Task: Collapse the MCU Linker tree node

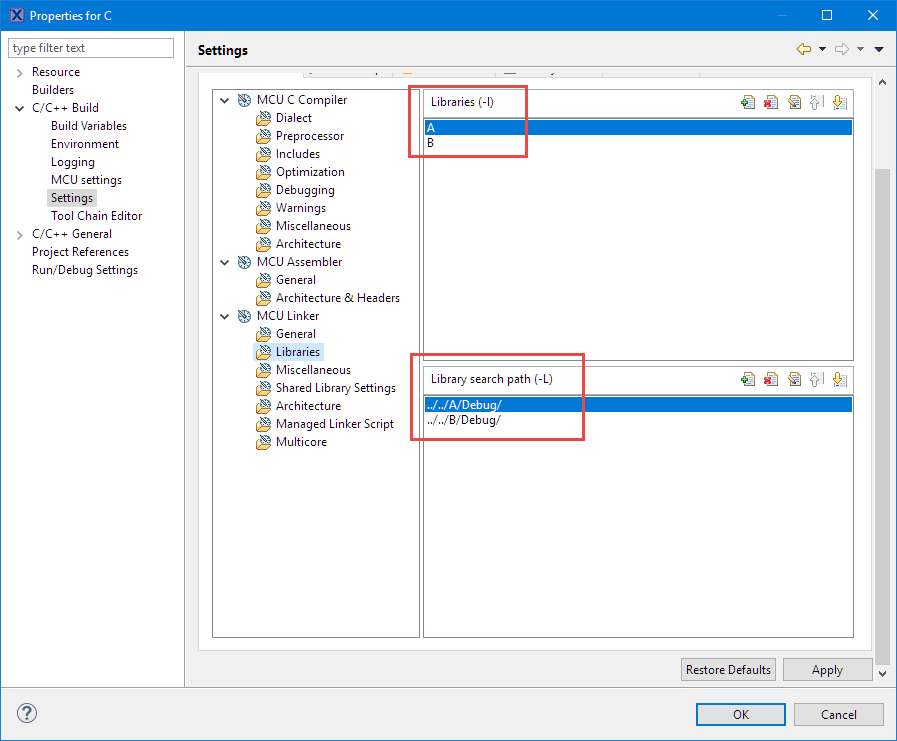Action: 225,316
